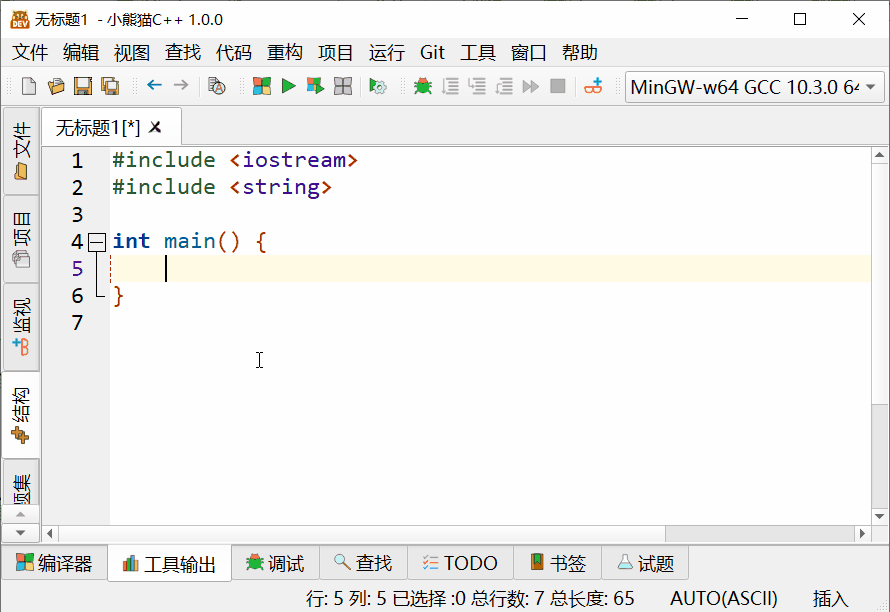Open the 运行 (Run) menu
The width and height of the screenshot is (890, 612).
tap(387, 53)
